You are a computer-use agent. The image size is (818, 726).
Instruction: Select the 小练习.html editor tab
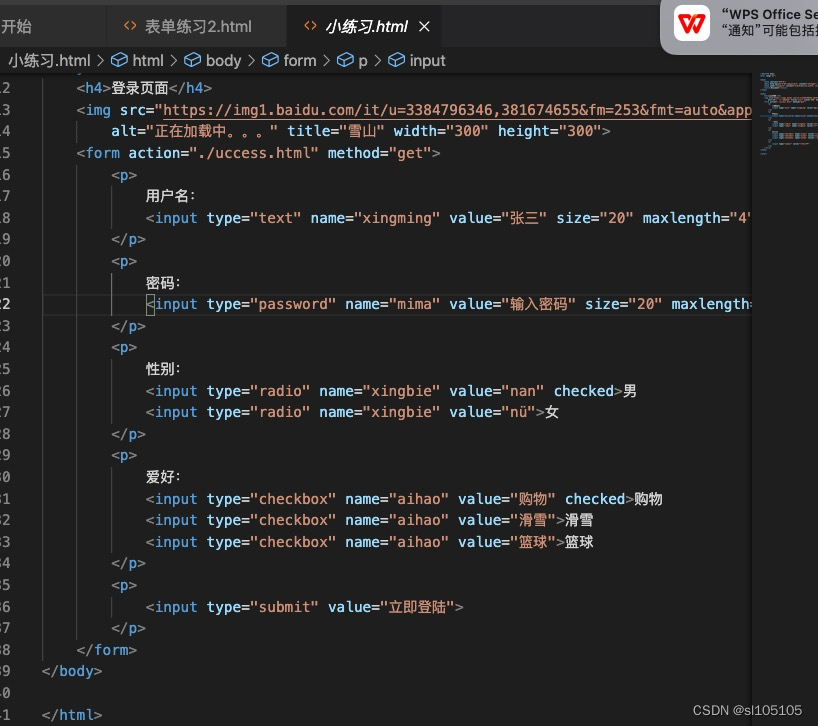point(366,26)
